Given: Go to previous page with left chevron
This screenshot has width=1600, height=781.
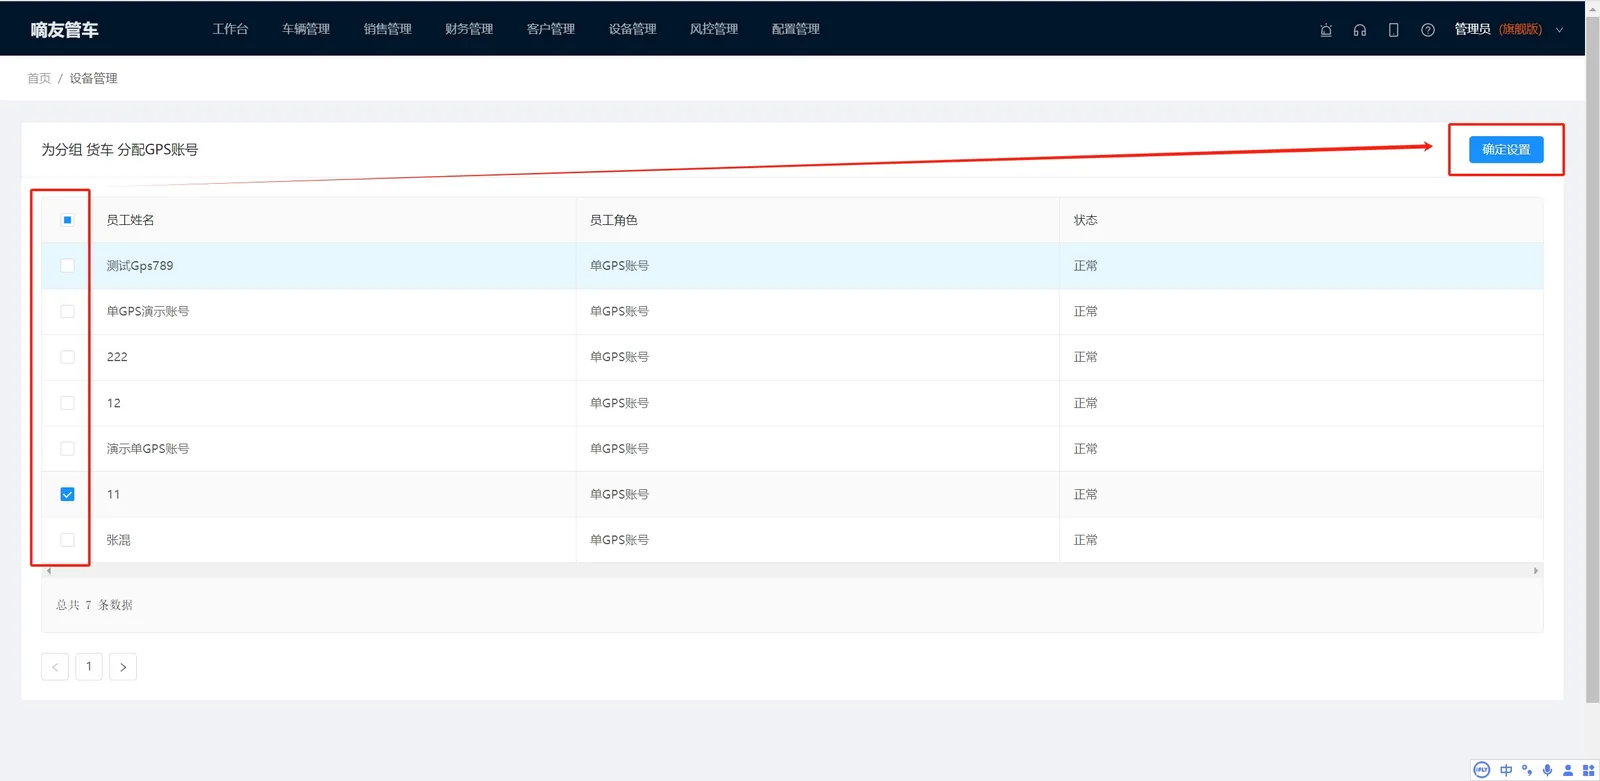Looking at the screenshot, I should [x=55, y=667].
